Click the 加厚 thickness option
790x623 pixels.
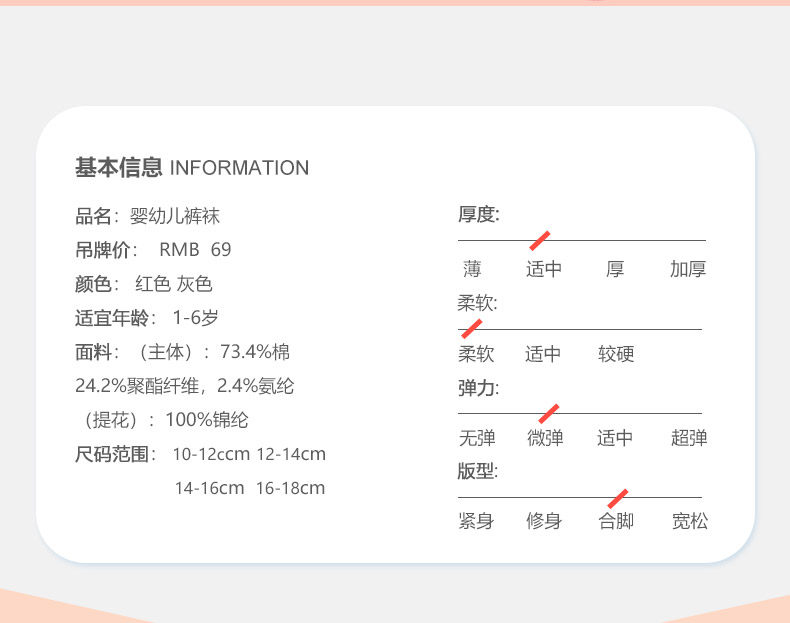click(x=688, y=269)
